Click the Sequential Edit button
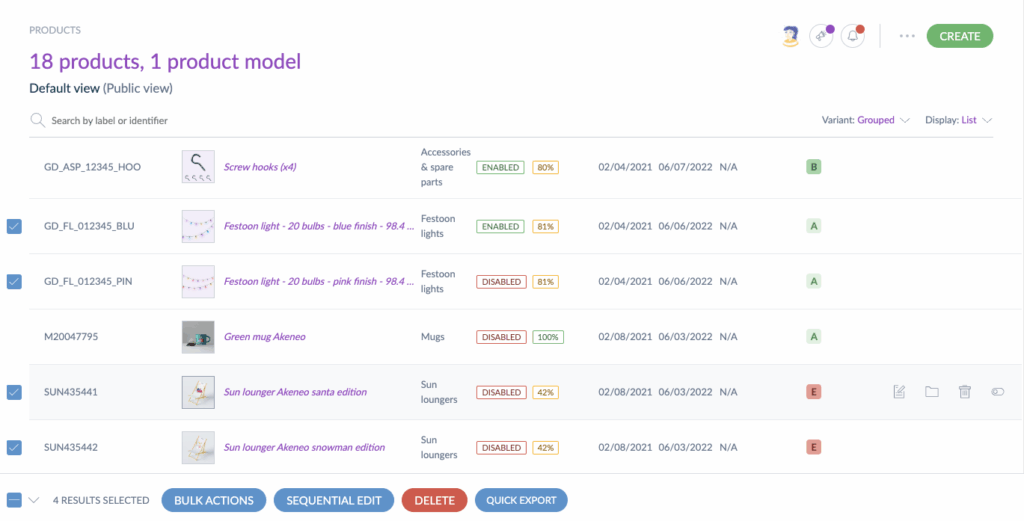Screen dimensions: 1024x521 [334, 500]
